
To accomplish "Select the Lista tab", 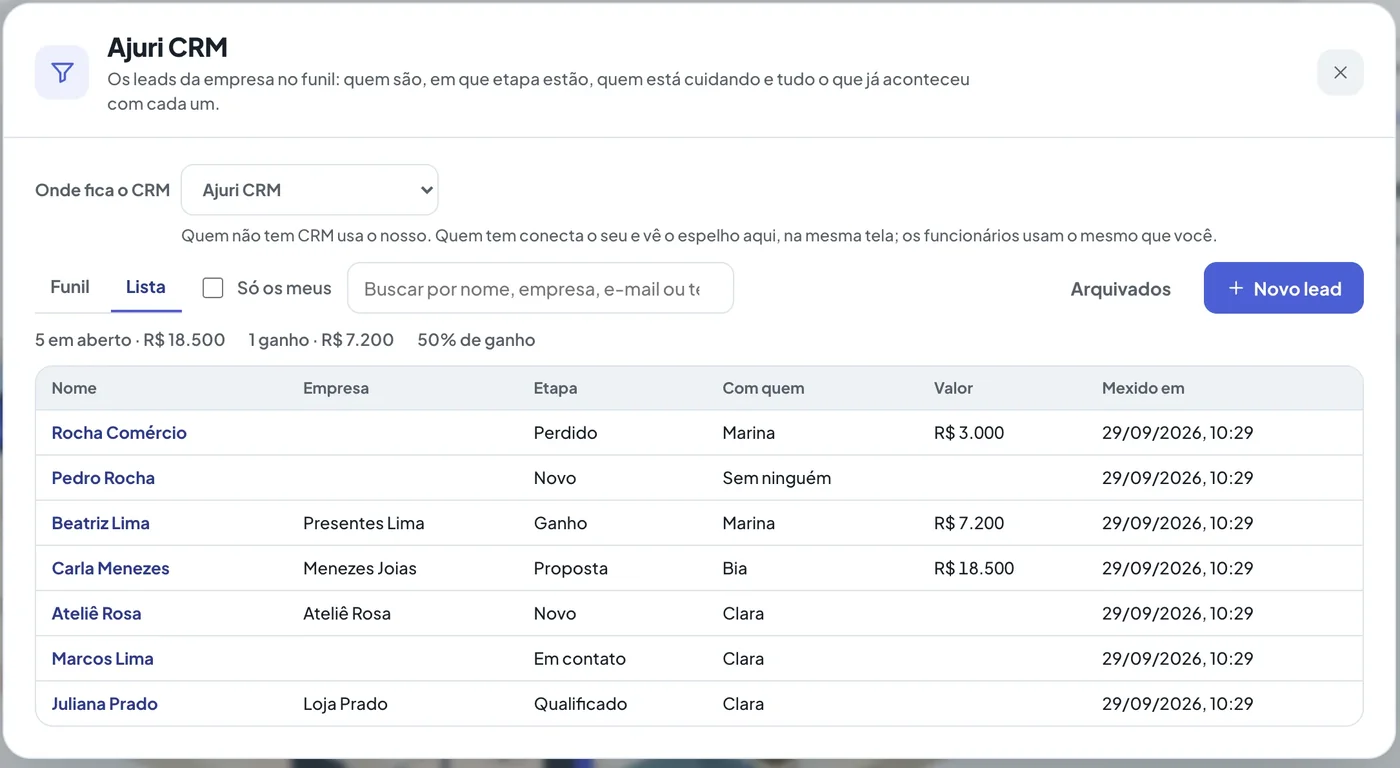I will [146, 287].
